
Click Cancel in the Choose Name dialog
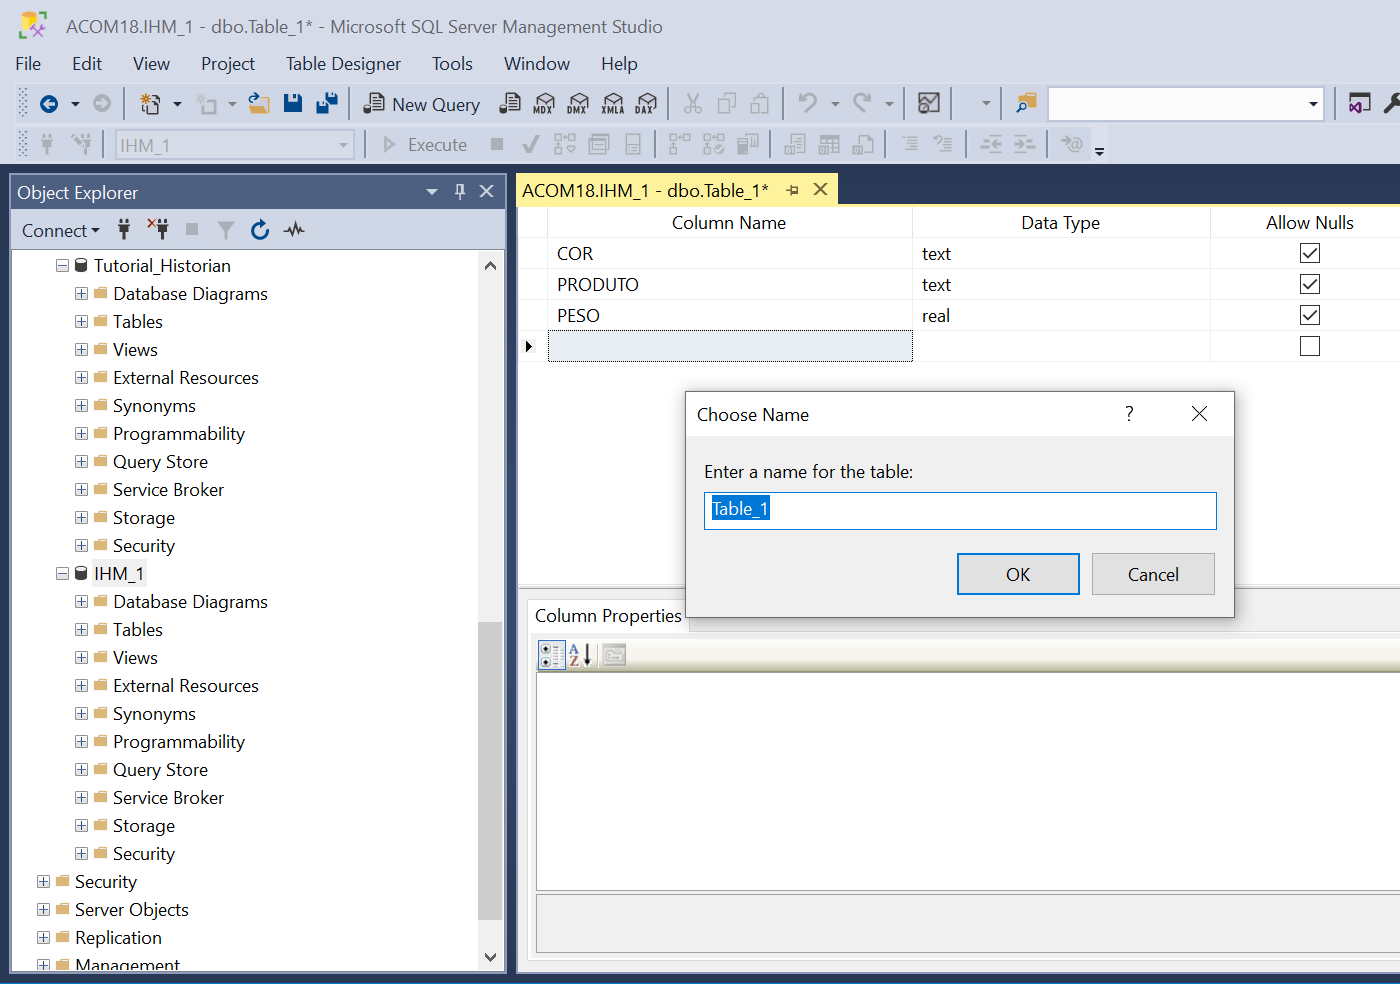[1153, 574]
